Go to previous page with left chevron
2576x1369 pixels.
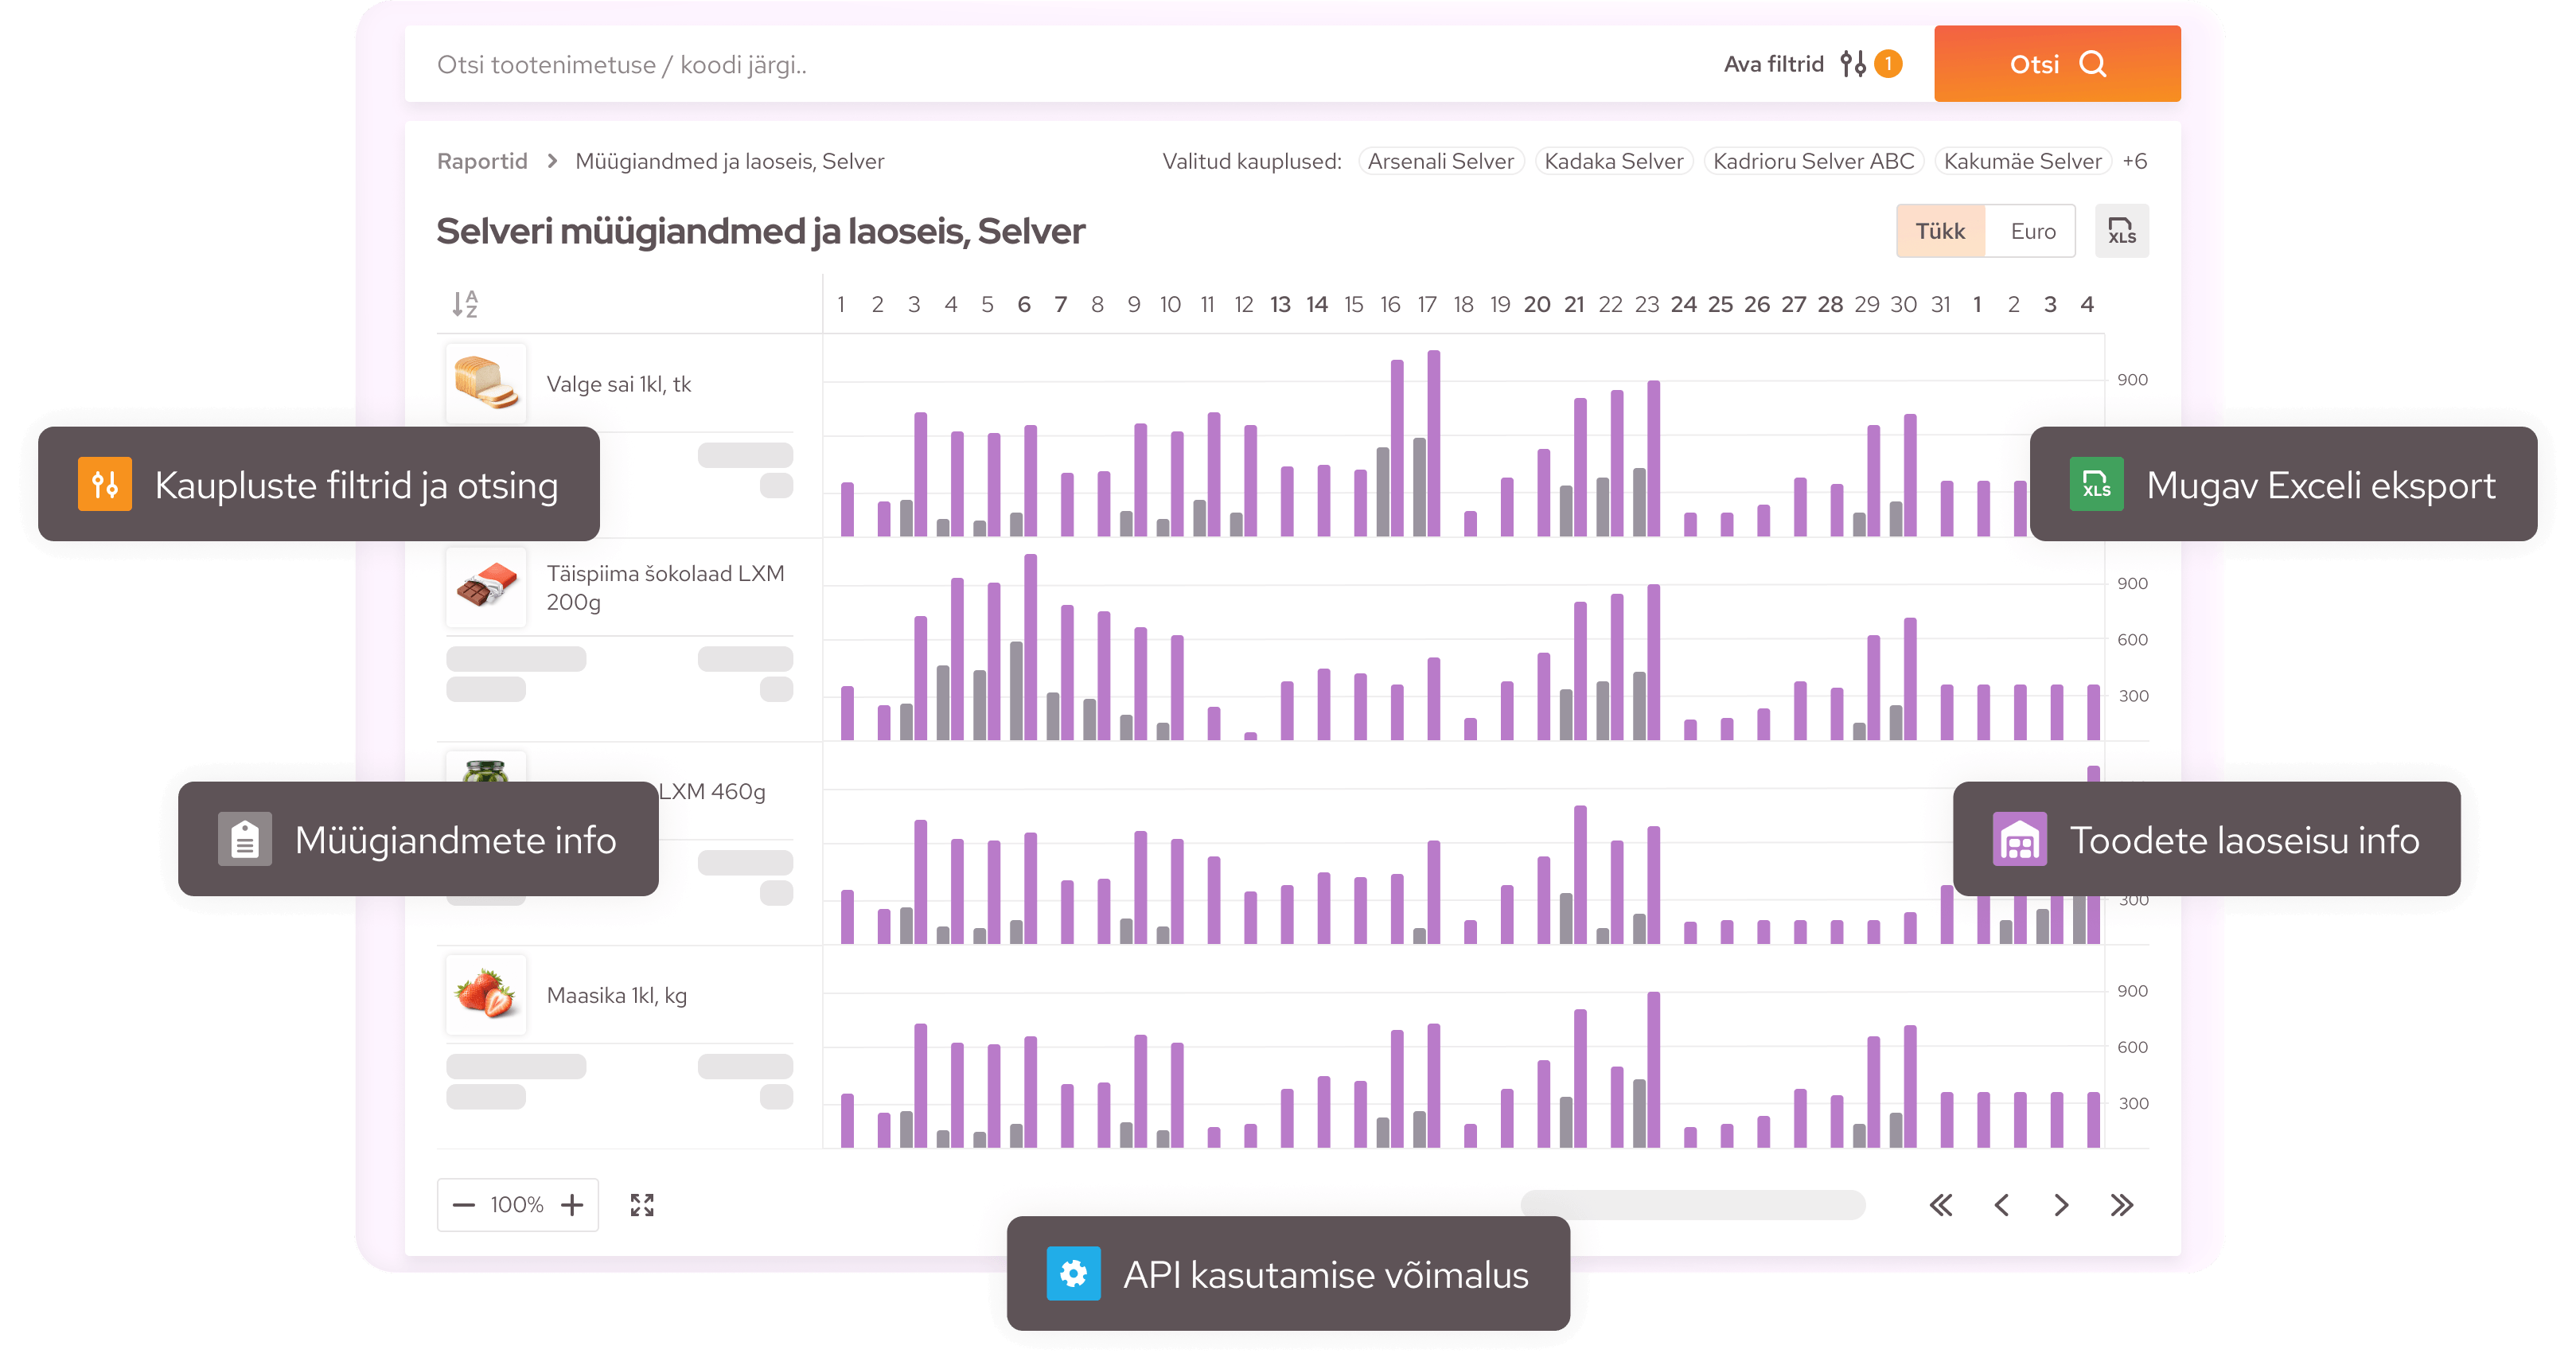click(2001, 1205)
